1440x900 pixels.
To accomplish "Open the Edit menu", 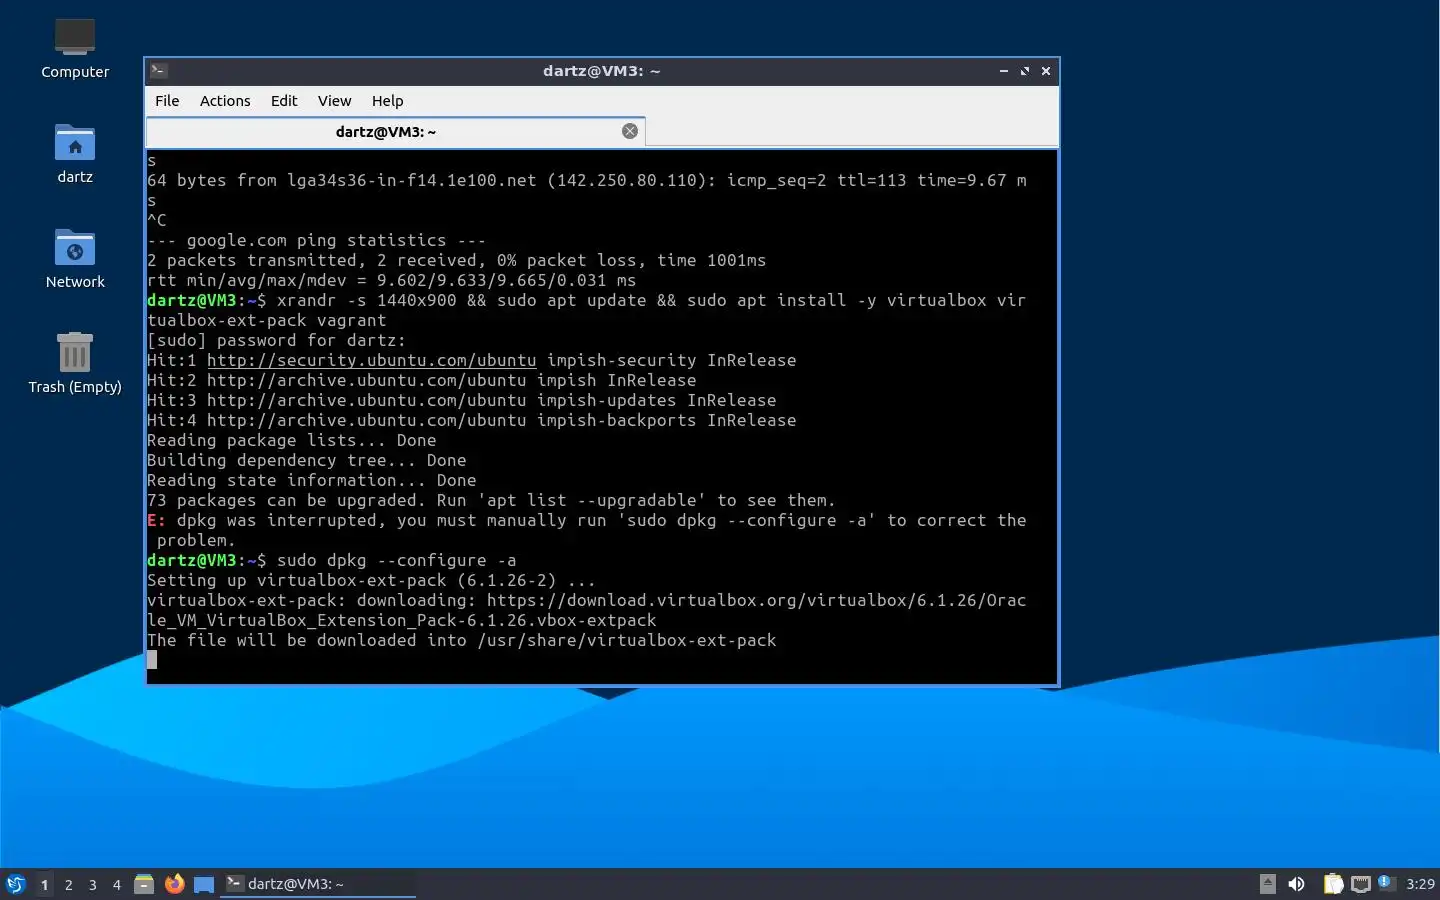I will (x=284, y=101).
